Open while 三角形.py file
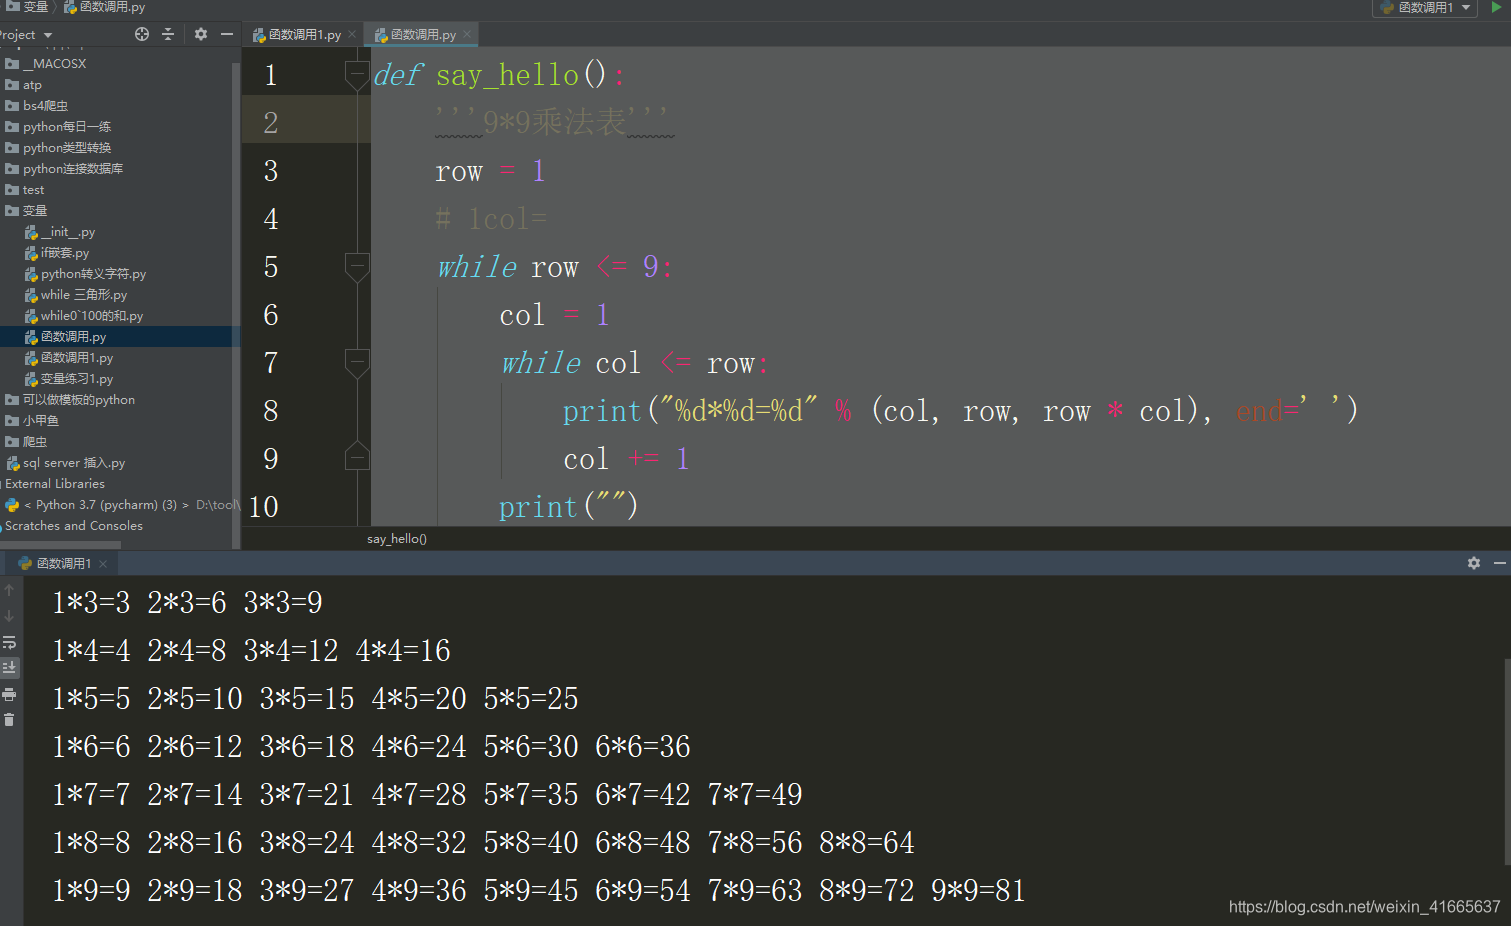Screen dimensions: 1511x926 pyautogui.click(x=77, y=295)
